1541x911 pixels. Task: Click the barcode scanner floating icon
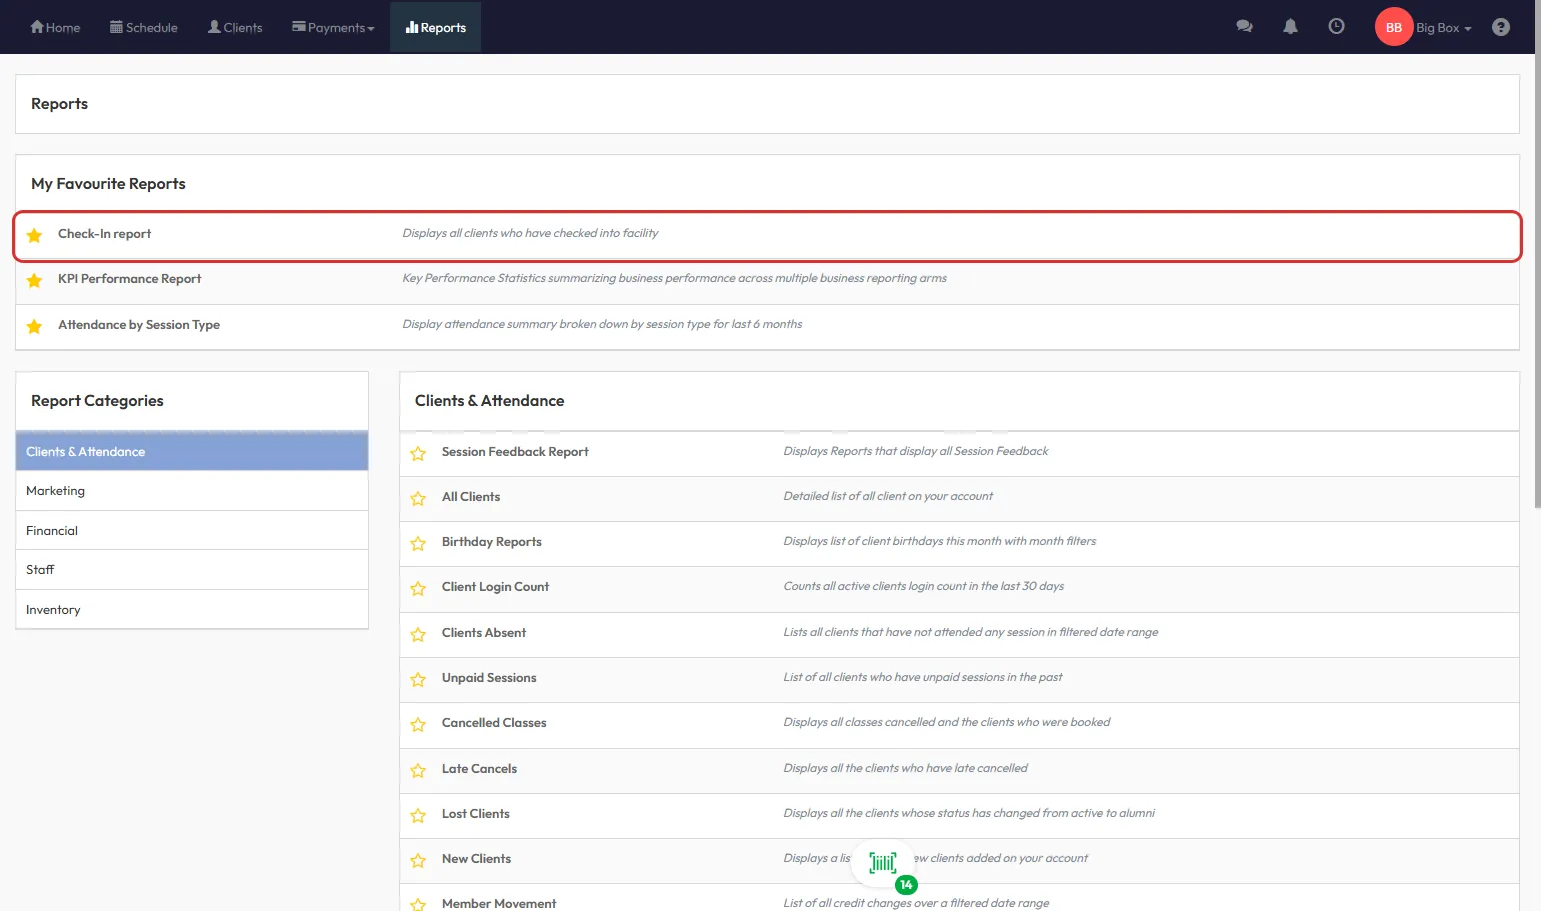[883, 863]
